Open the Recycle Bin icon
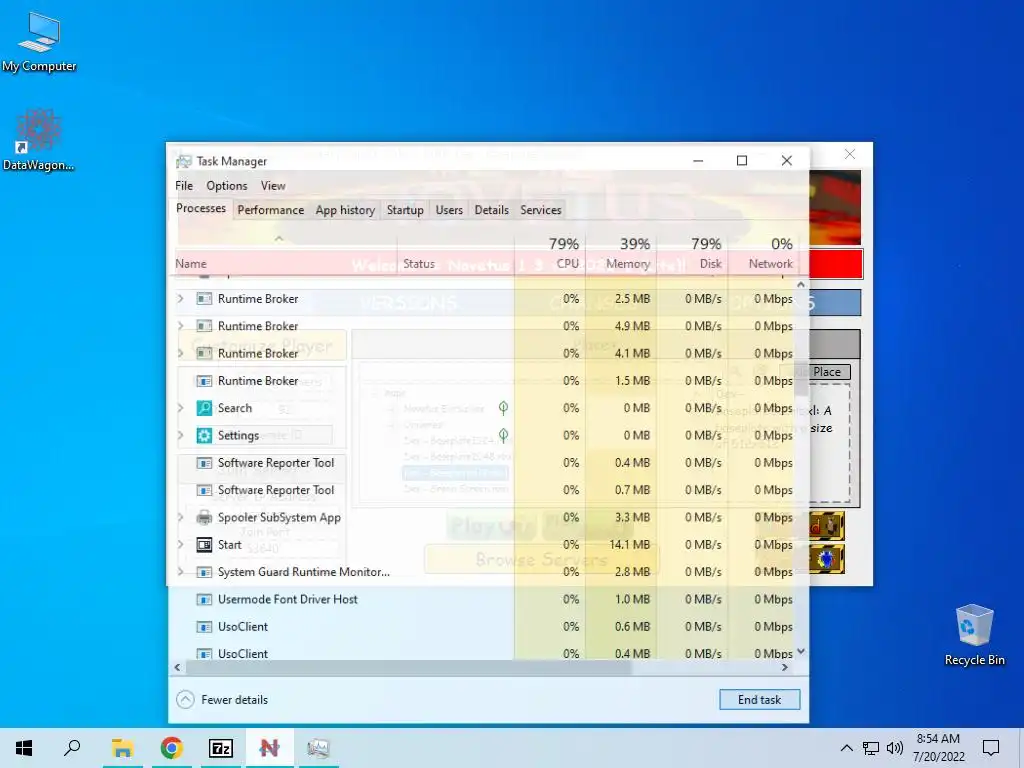Viewport: 1024px width, 768px height. [x=974, y=634]
